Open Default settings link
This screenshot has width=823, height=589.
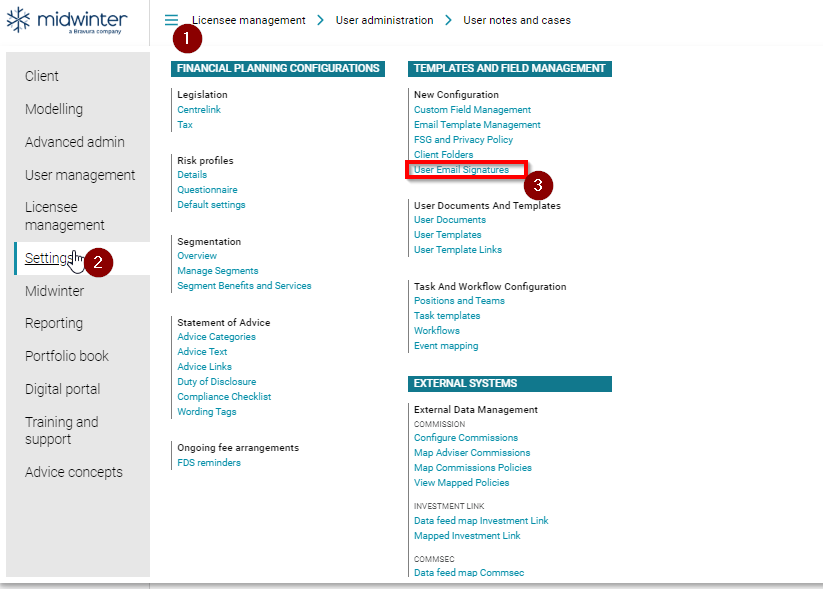(211, 205)
